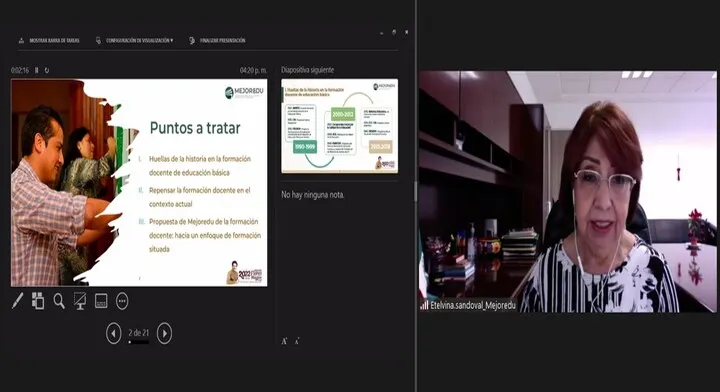Decrease notes text size
This screenshot has height=392, width=720.
[x=297, y=341]
